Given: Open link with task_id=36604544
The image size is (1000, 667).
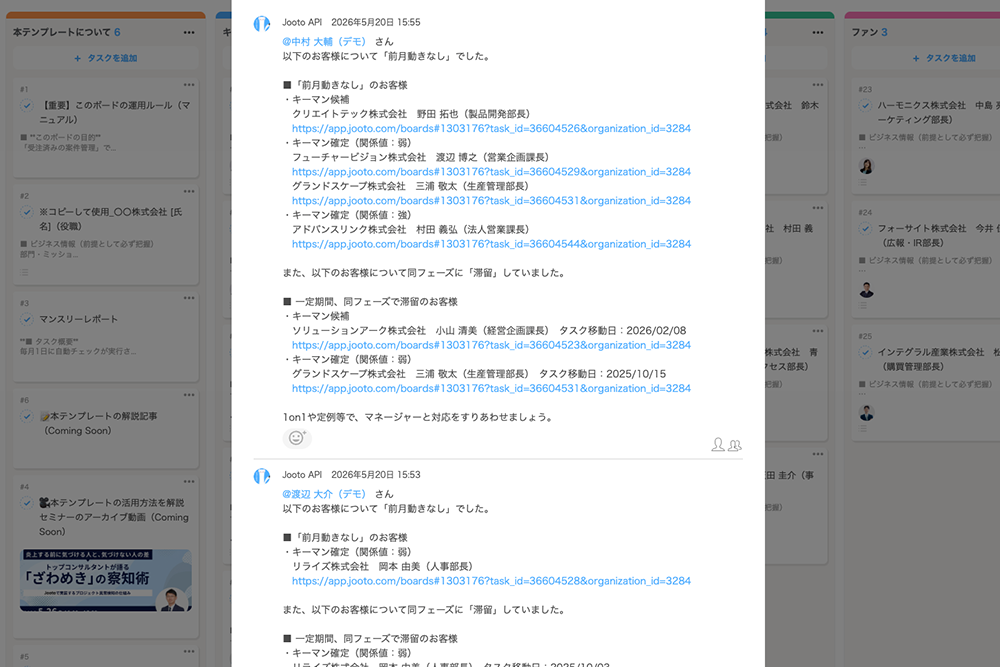Looking at the screenshot, I should pos(491,244).
